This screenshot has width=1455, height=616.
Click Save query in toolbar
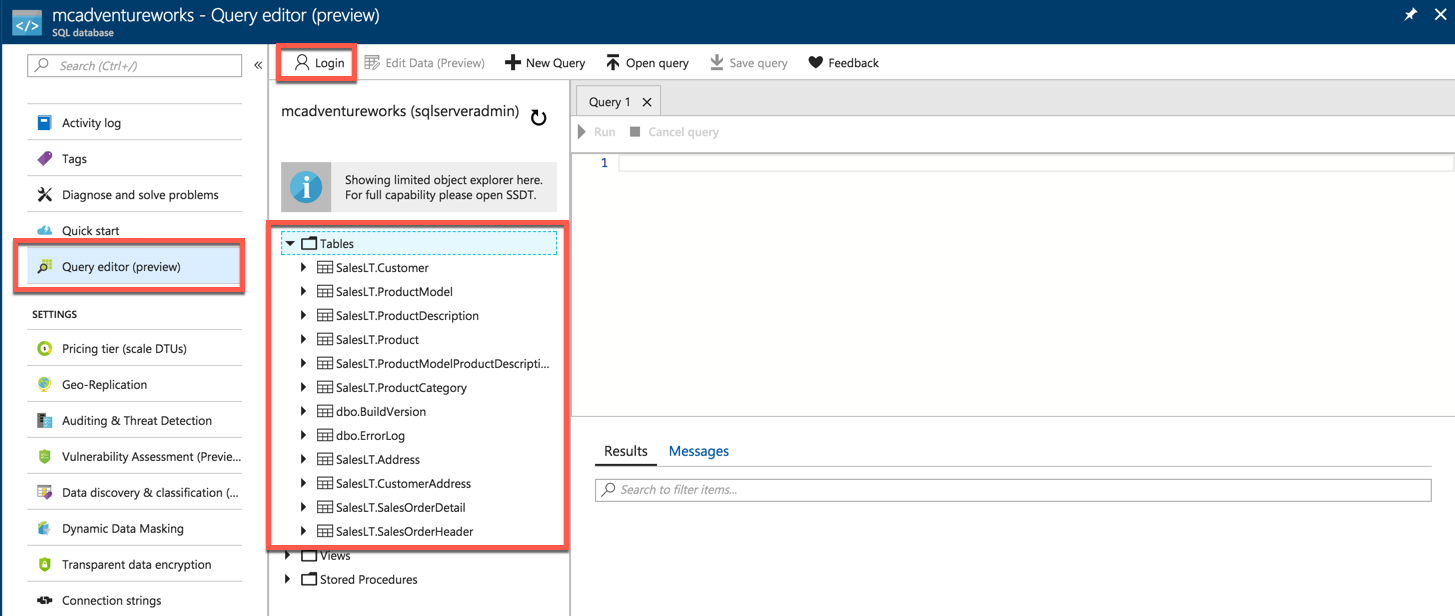point(749,63)
